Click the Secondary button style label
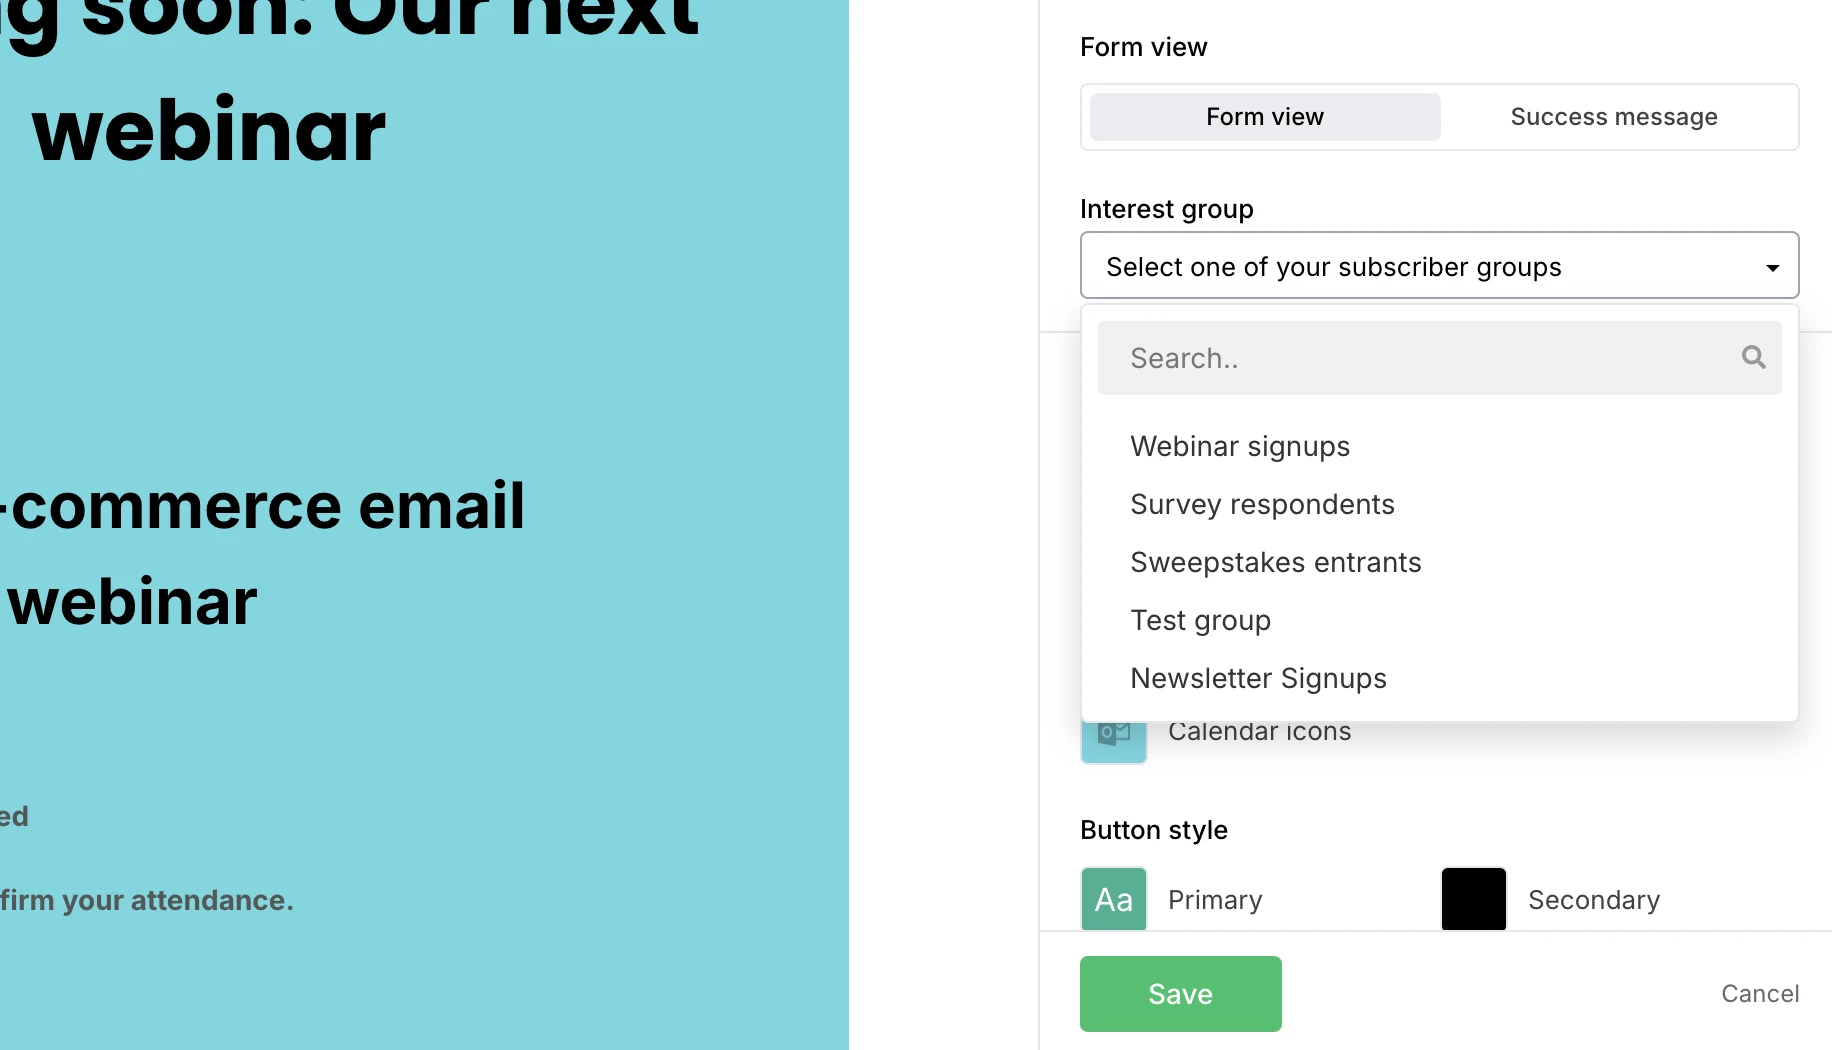The image size is (1832, 1050). (1593, 900)
